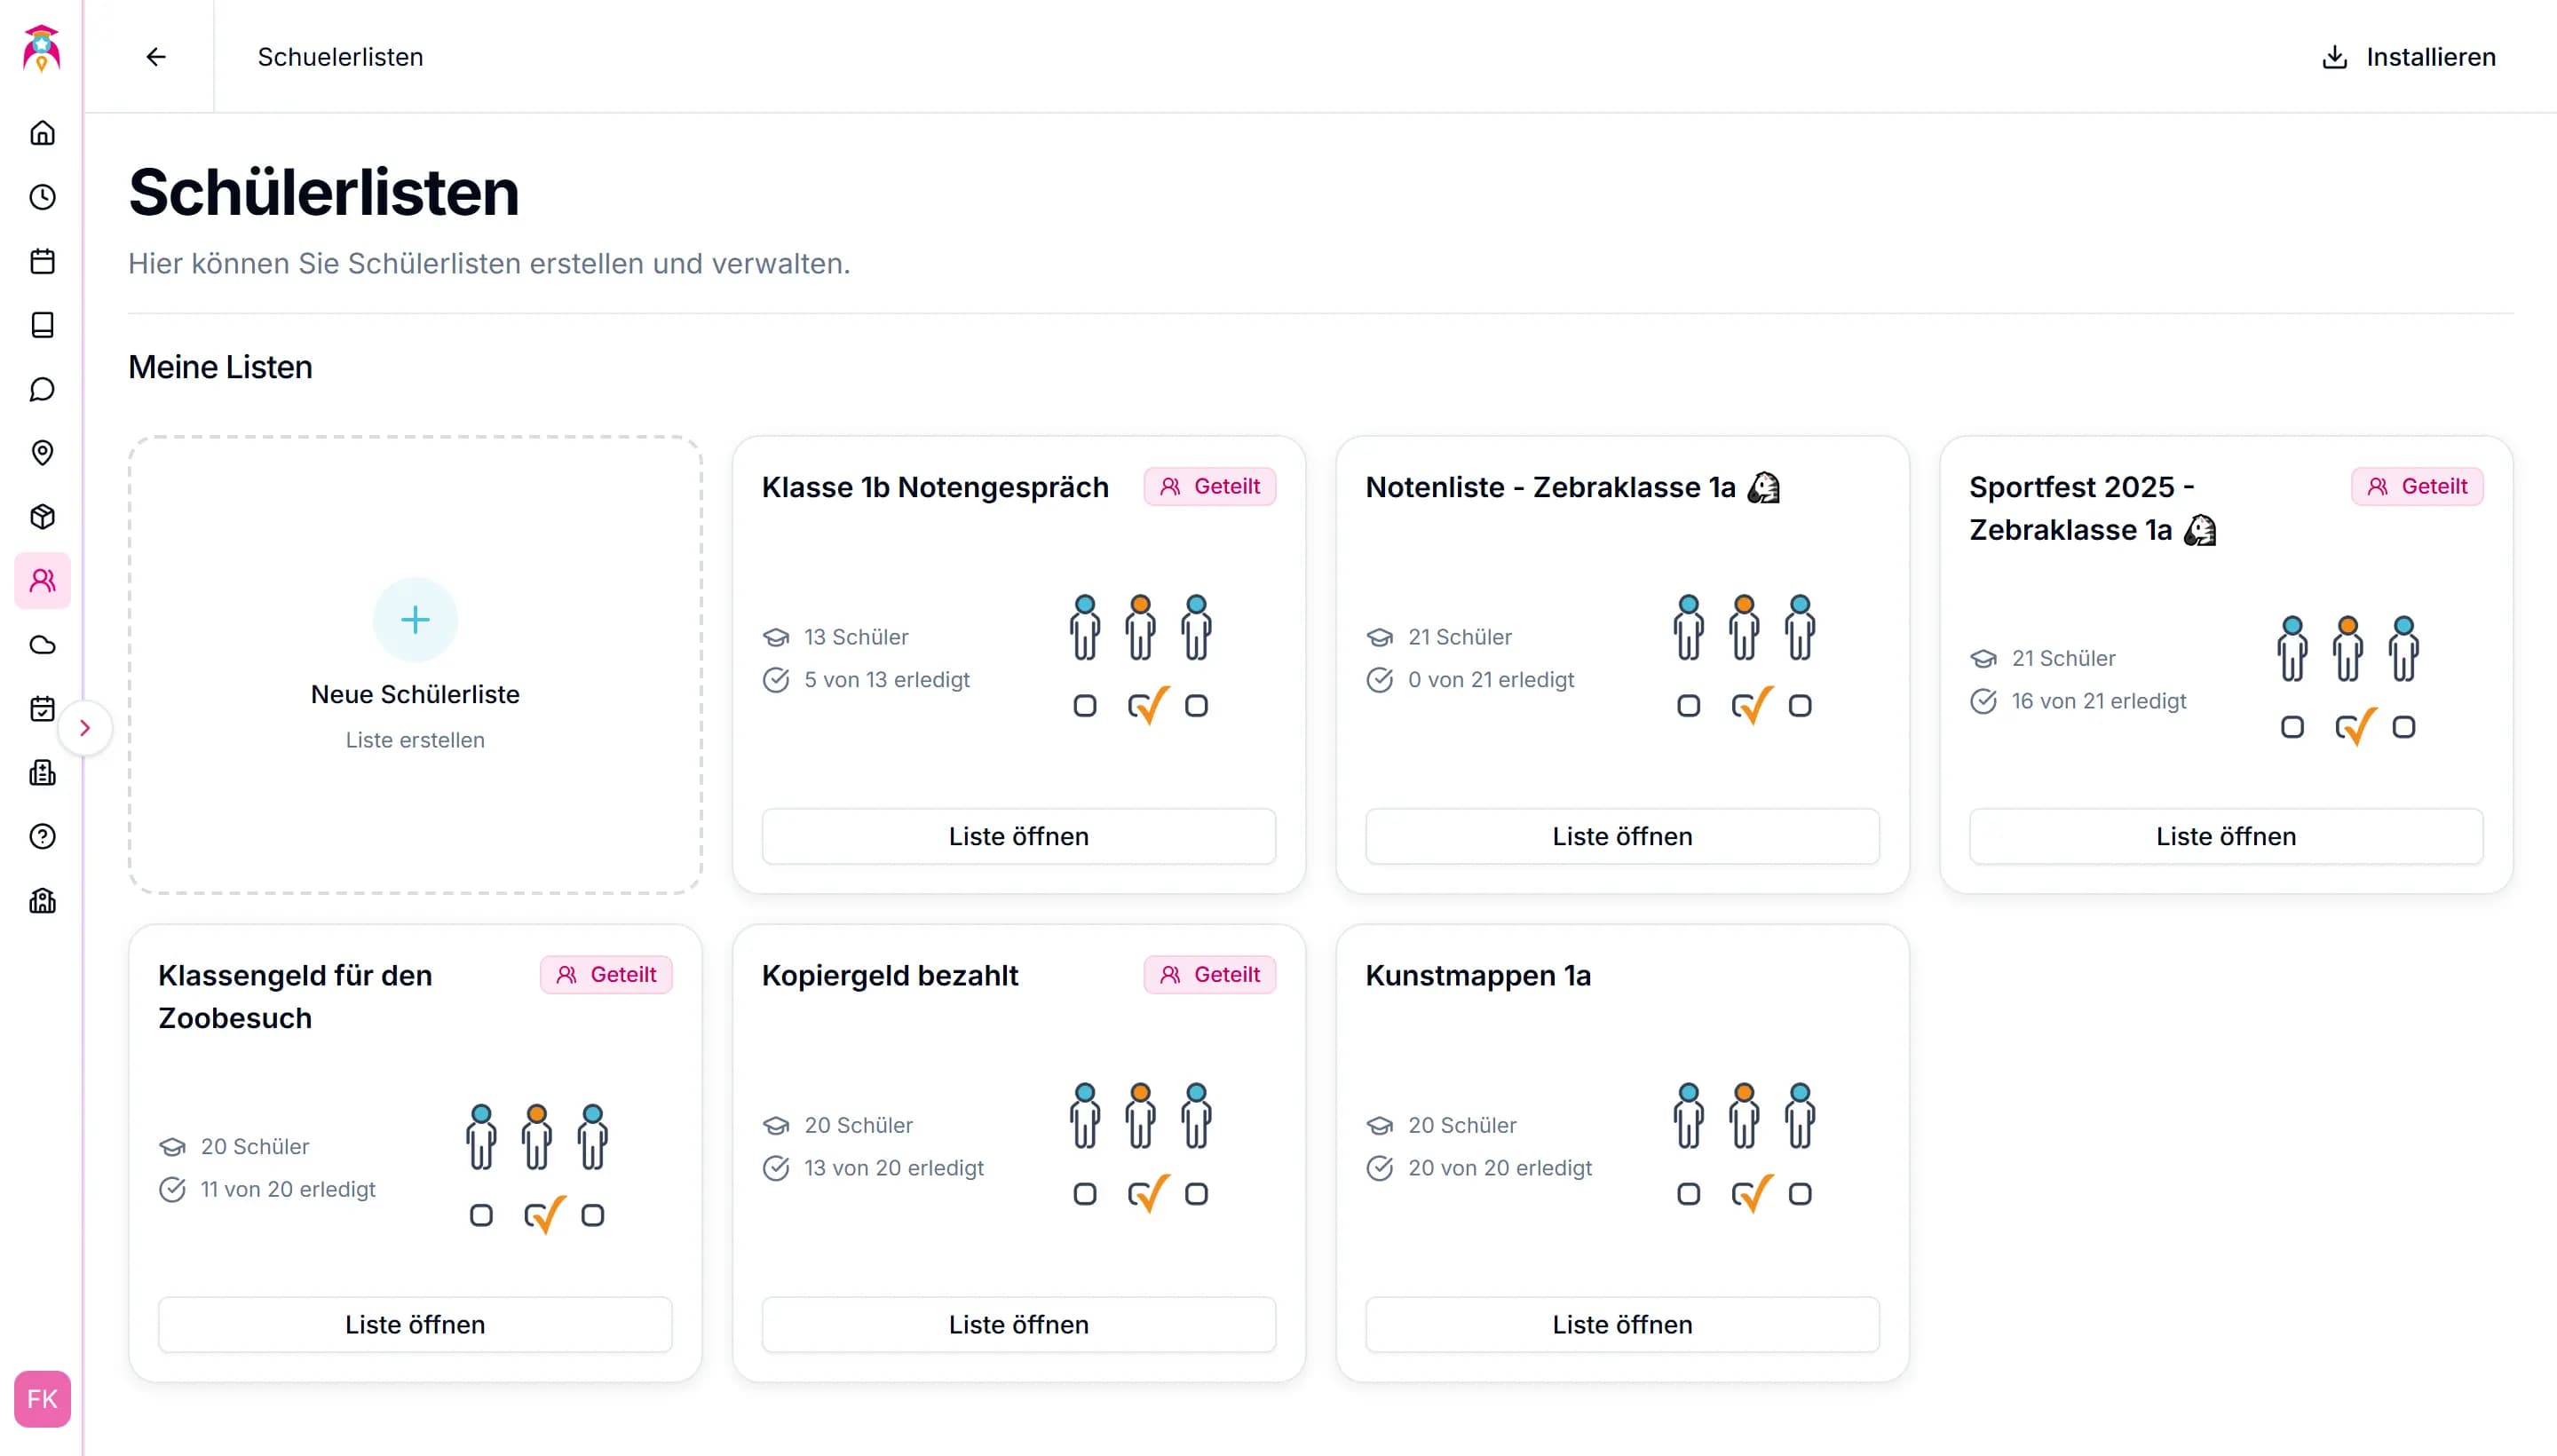Open the chat bubble icon in sidebar
Viewport: 2557px width, 1456px height.
coord(42,389)
